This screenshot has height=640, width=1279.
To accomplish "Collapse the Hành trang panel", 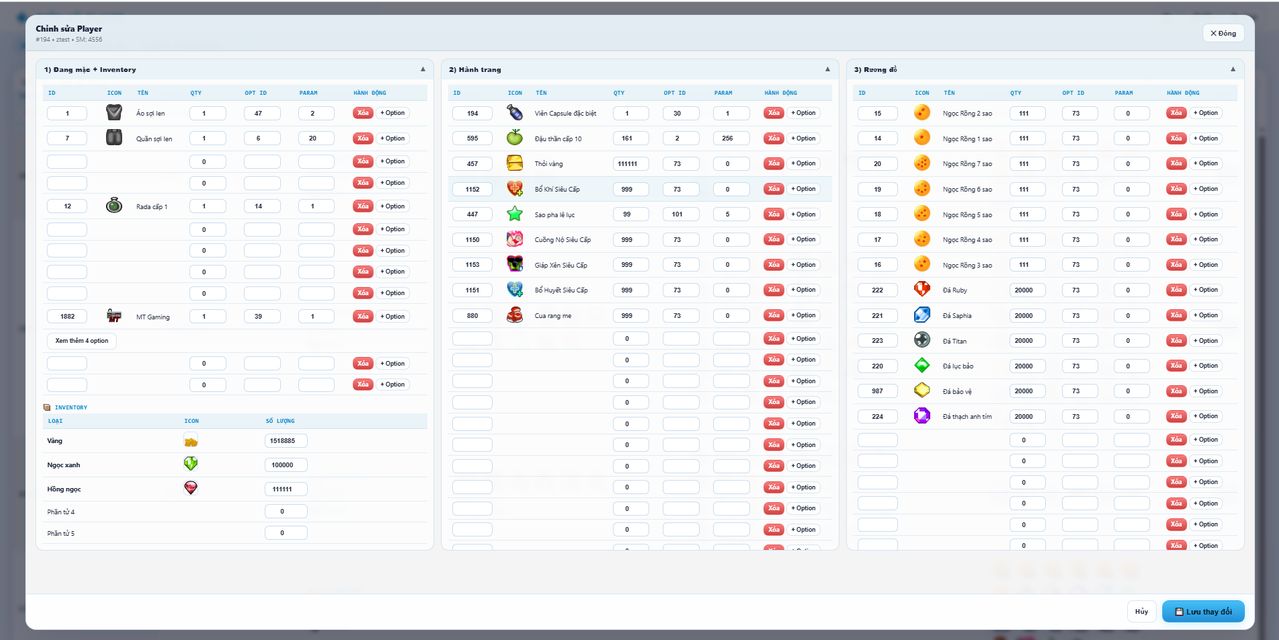I will tap(827, 69).
